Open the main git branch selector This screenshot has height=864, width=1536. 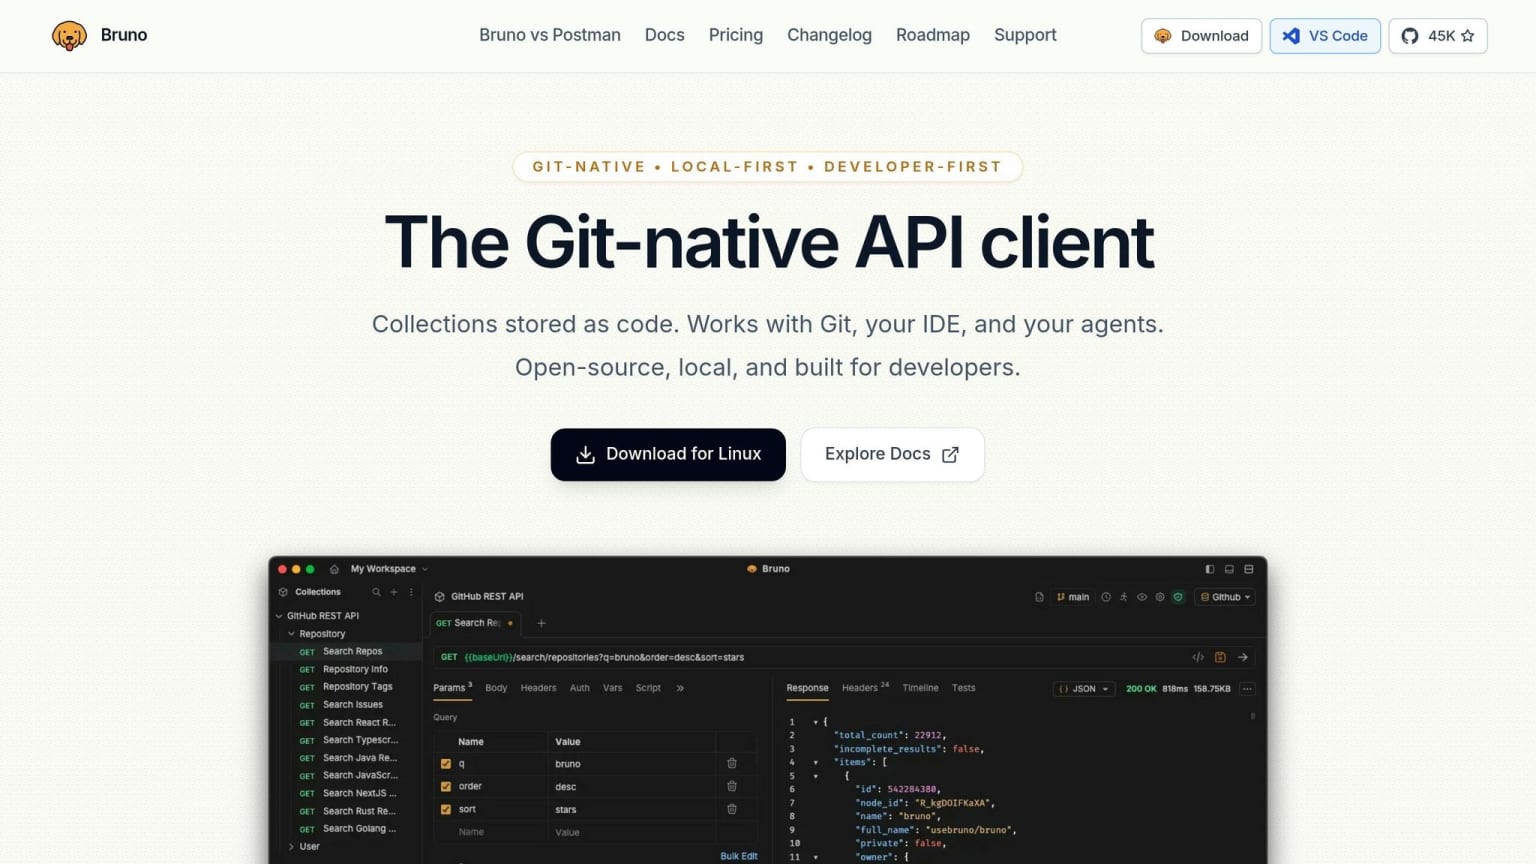1073,597
